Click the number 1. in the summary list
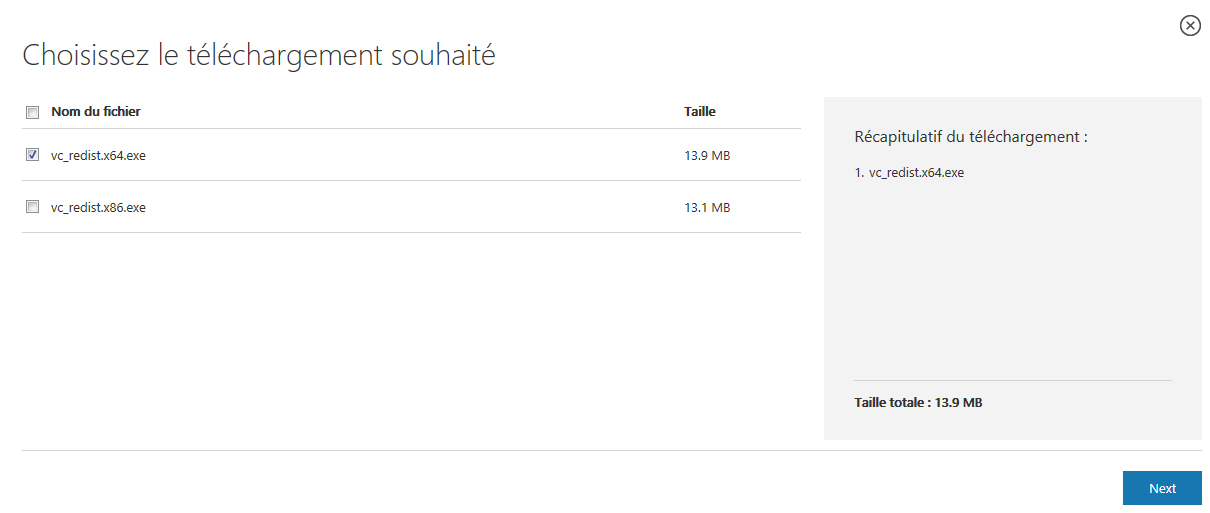This screenshot has height=513, width=1210. tap(859, 172)
